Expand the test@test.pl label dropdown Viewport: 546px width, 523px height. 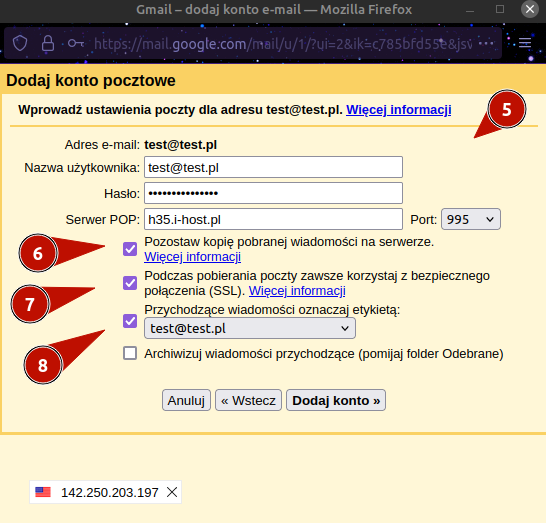tap(250, 328)
